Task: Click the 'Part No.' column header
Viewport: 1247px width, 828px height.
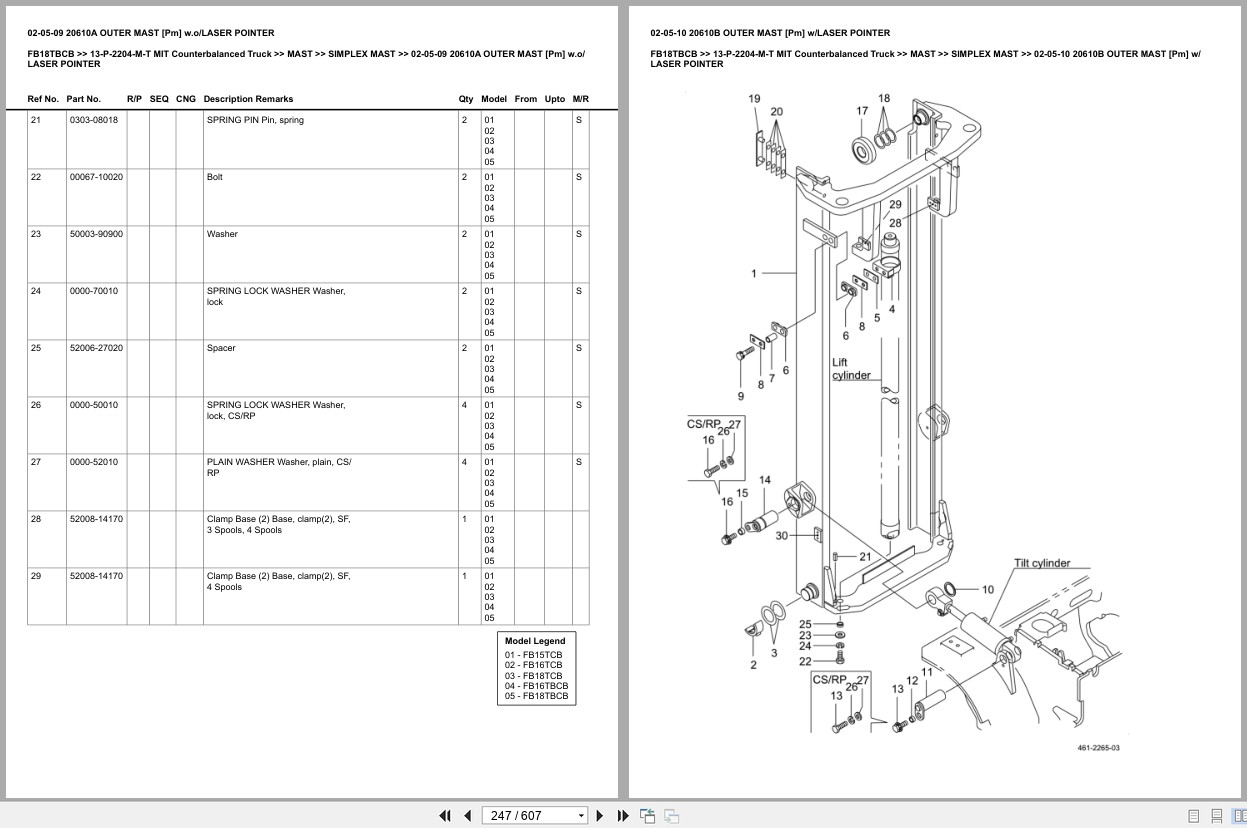Action: 84,99
